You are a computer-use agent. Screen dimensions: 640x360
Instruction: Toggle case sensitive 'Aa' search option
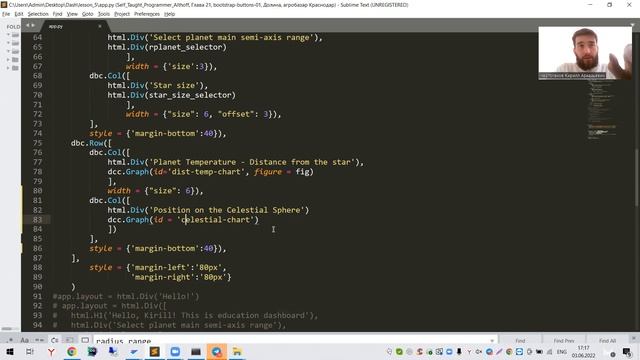point(24,340)
